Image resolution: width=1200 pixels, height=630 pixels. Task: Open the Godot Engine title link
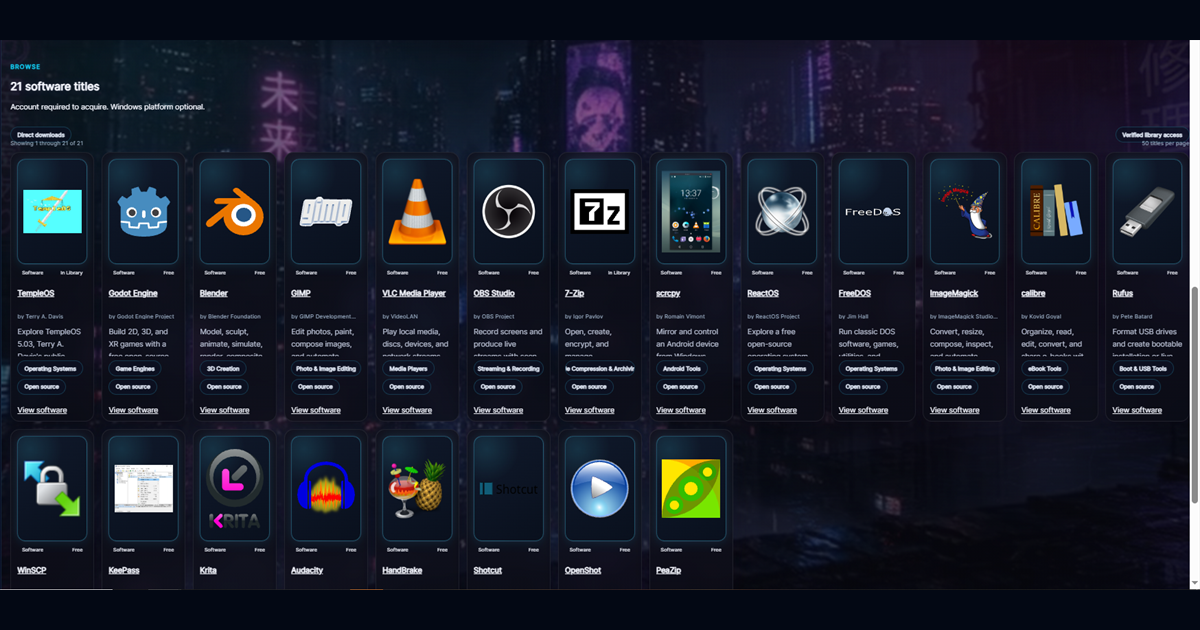(x=133, y=293)
